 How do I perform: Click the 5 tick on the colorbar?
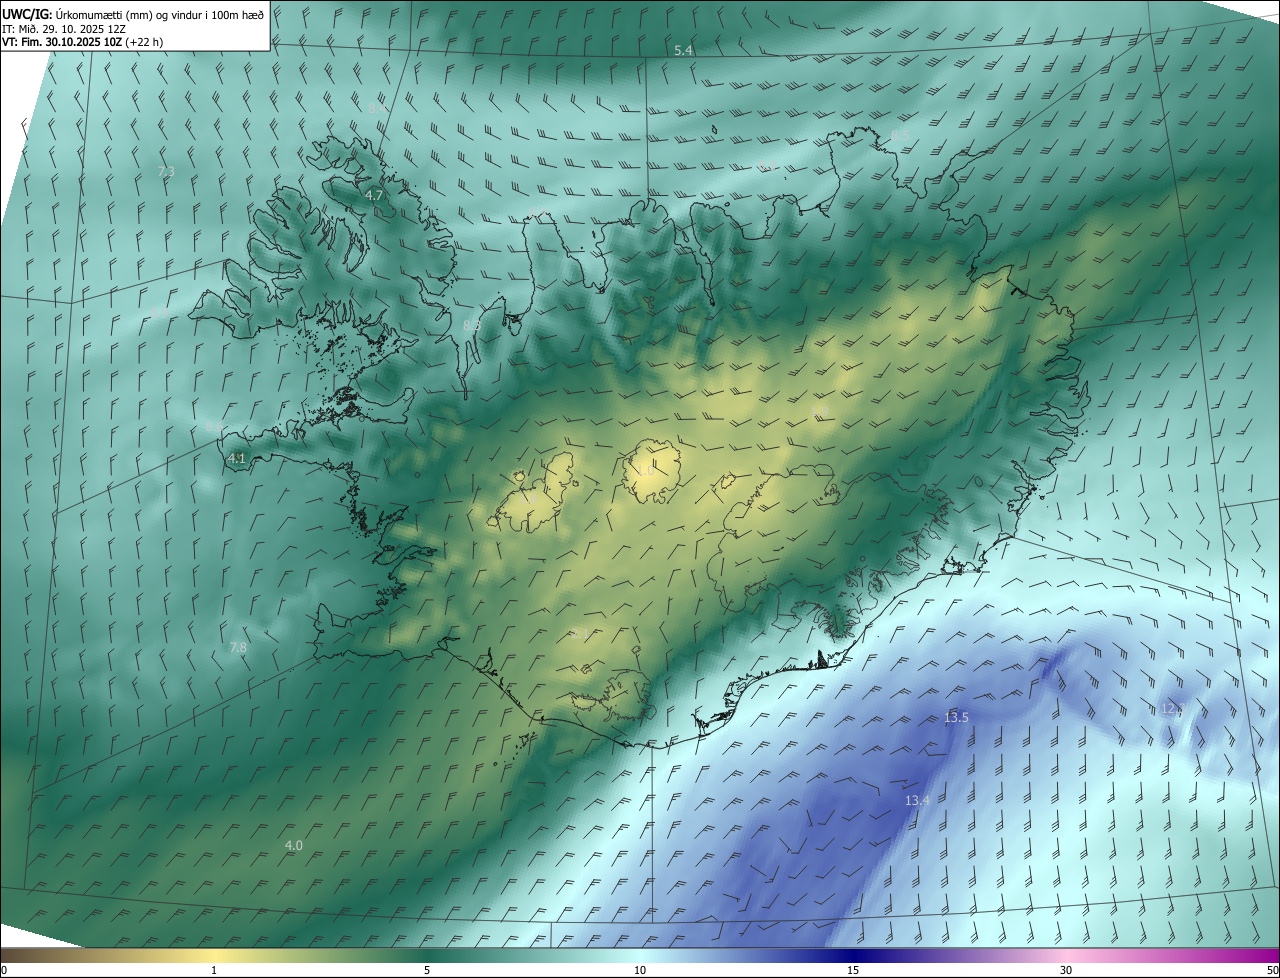[x=427, y=970]
